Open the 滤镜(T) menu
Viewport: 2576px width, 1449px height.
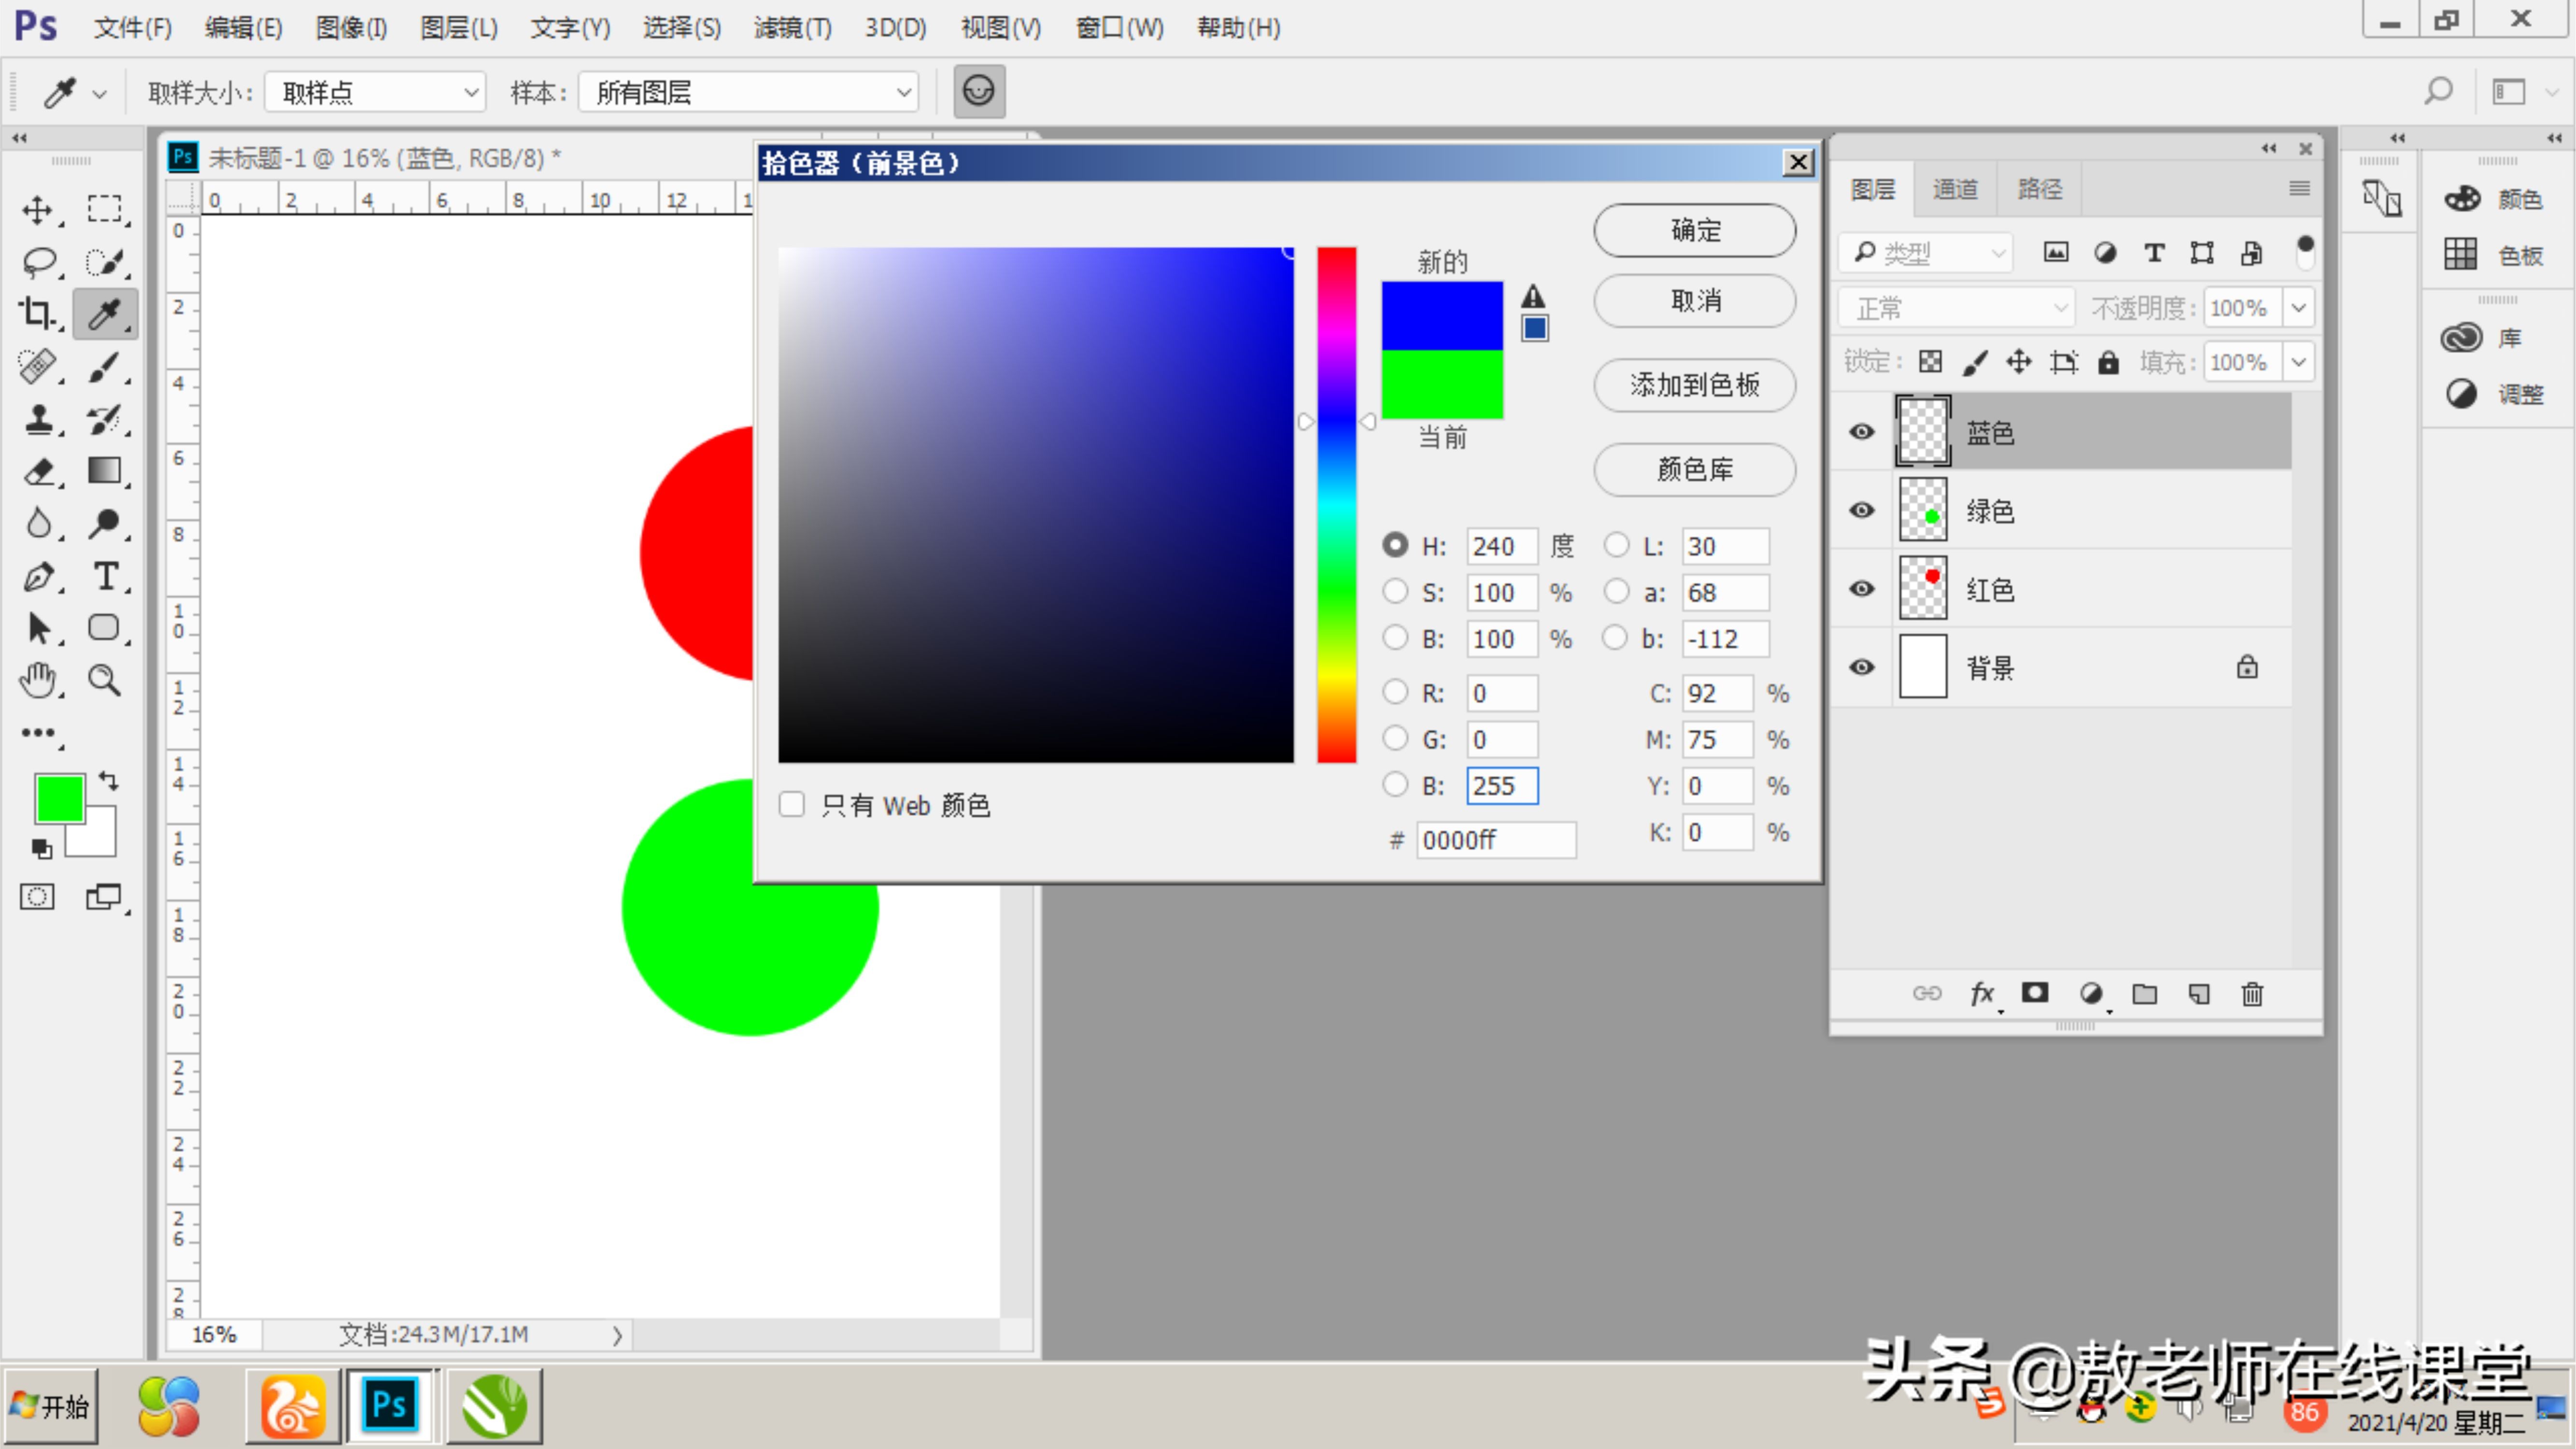793,27
